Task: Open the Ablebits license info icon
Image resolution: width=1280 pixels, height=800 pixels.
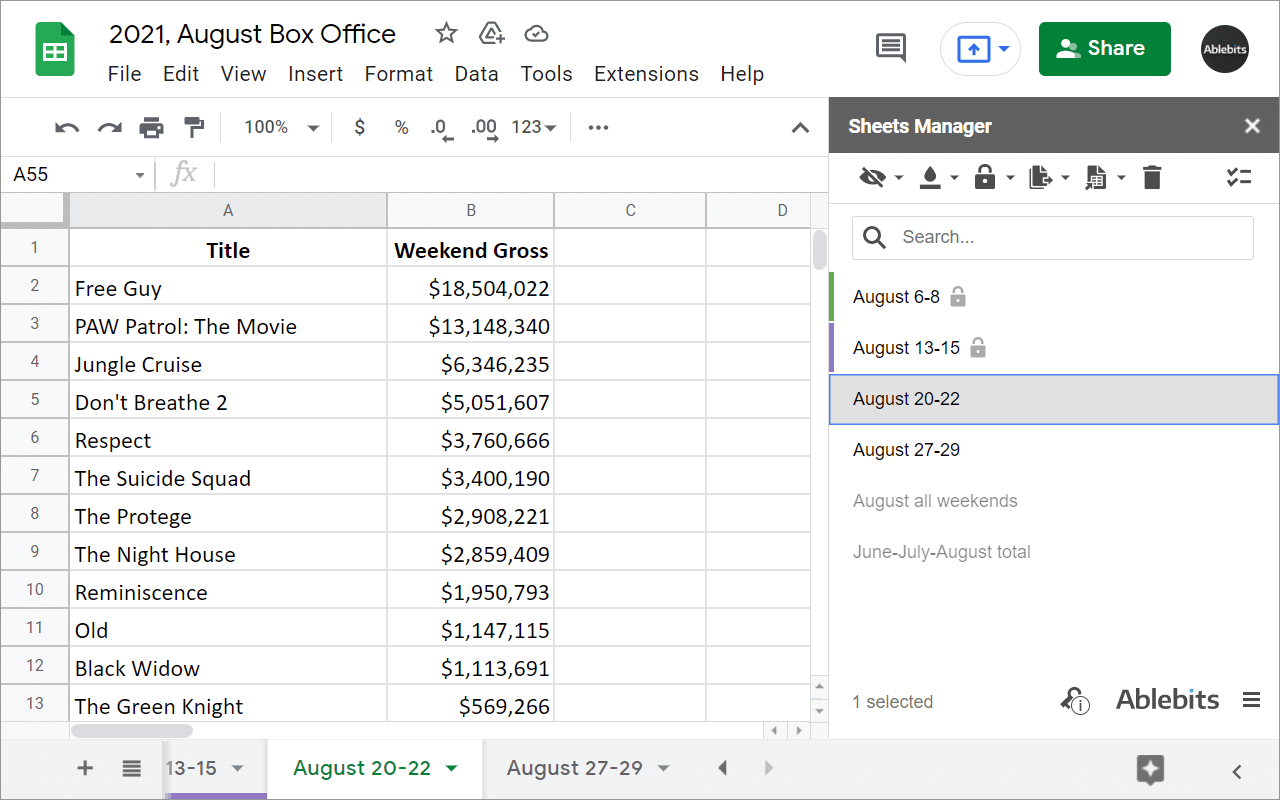Action: point(1074,701)
